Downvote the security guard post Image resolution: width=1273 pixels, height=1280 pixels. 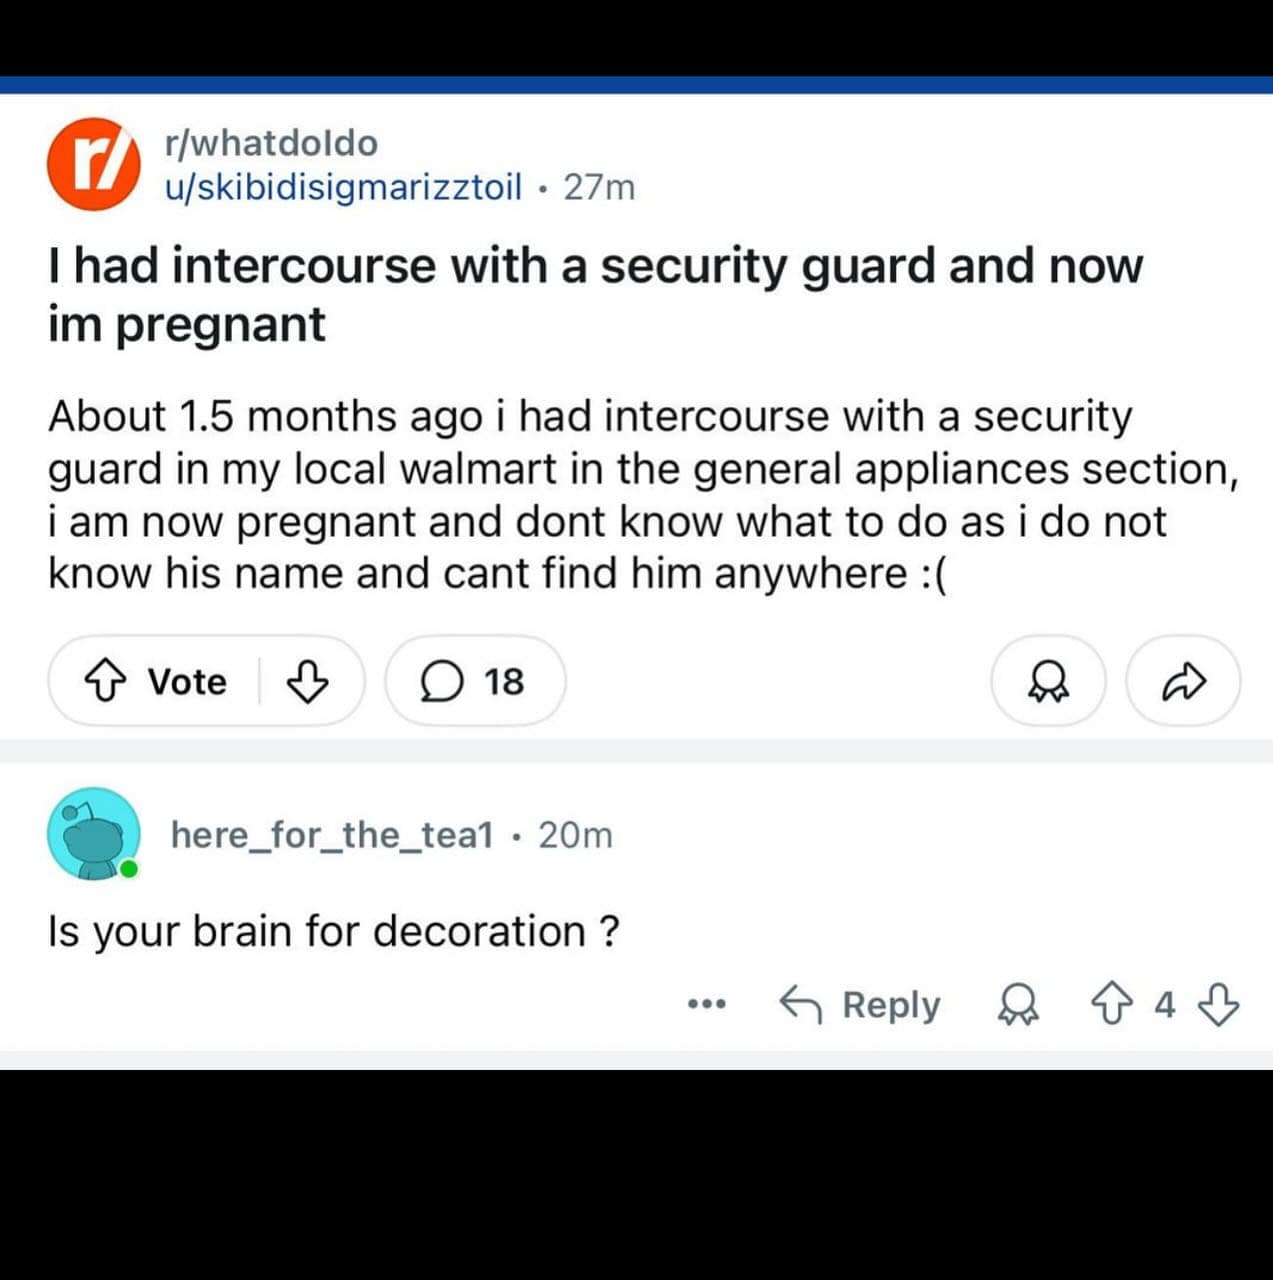[x=307, y=682]
